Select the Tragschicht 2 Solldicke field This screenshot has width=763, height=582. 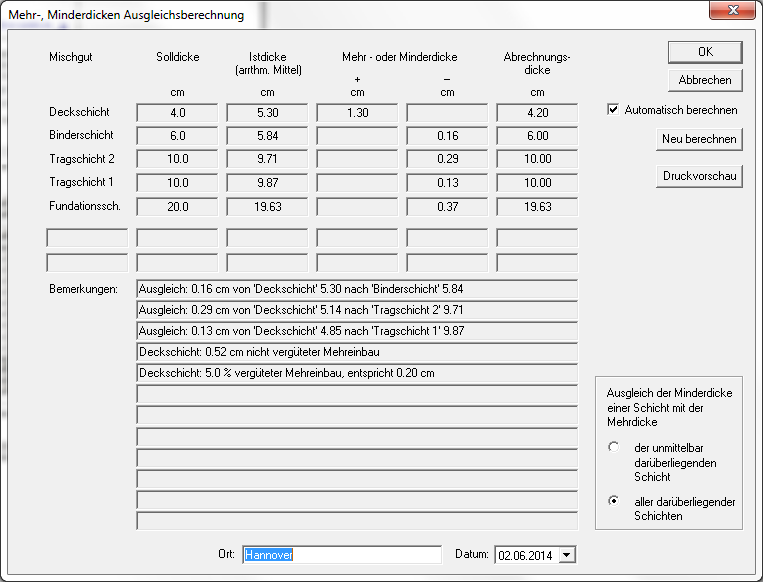(177, 159)
